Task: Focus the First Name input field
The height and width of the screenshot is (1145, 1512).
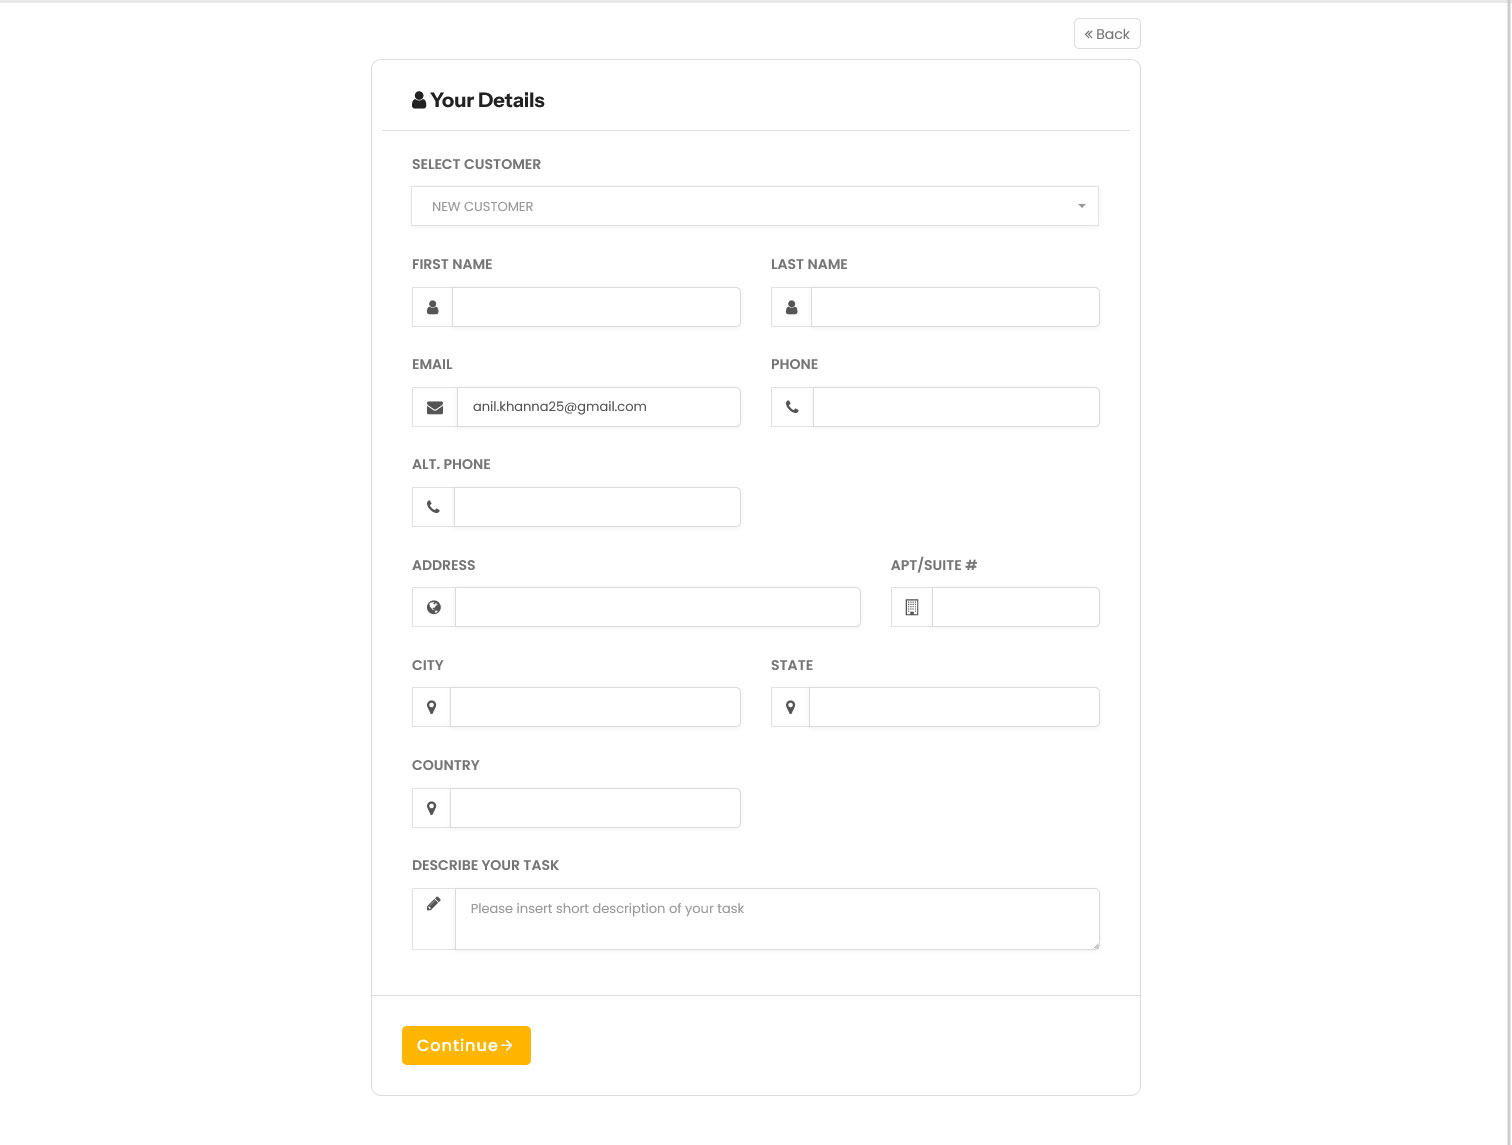Action: 596,307
